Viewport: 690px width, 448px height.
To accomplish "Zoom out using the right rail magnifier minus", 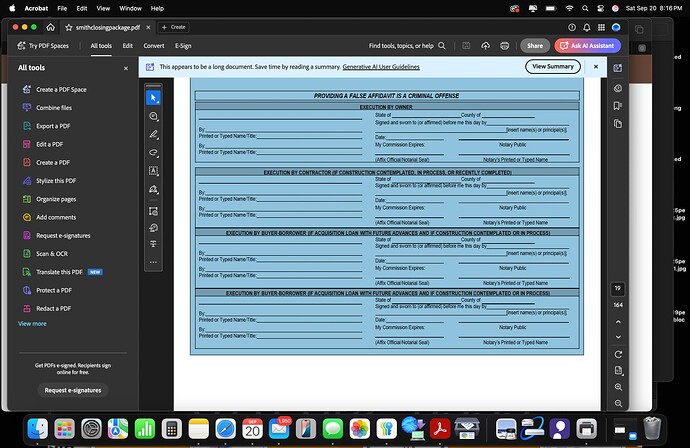I will point(618,403).
